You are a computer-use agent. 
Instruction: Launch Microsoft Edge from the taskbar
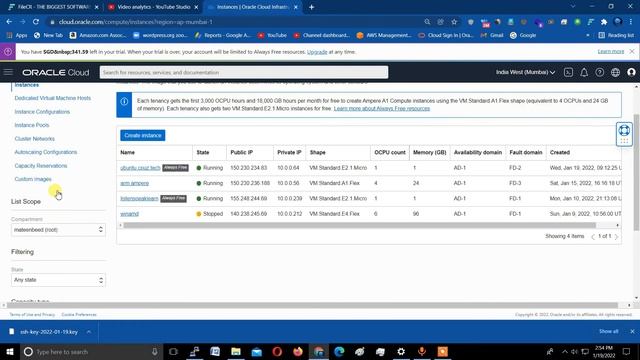click(x=339, y=351)
